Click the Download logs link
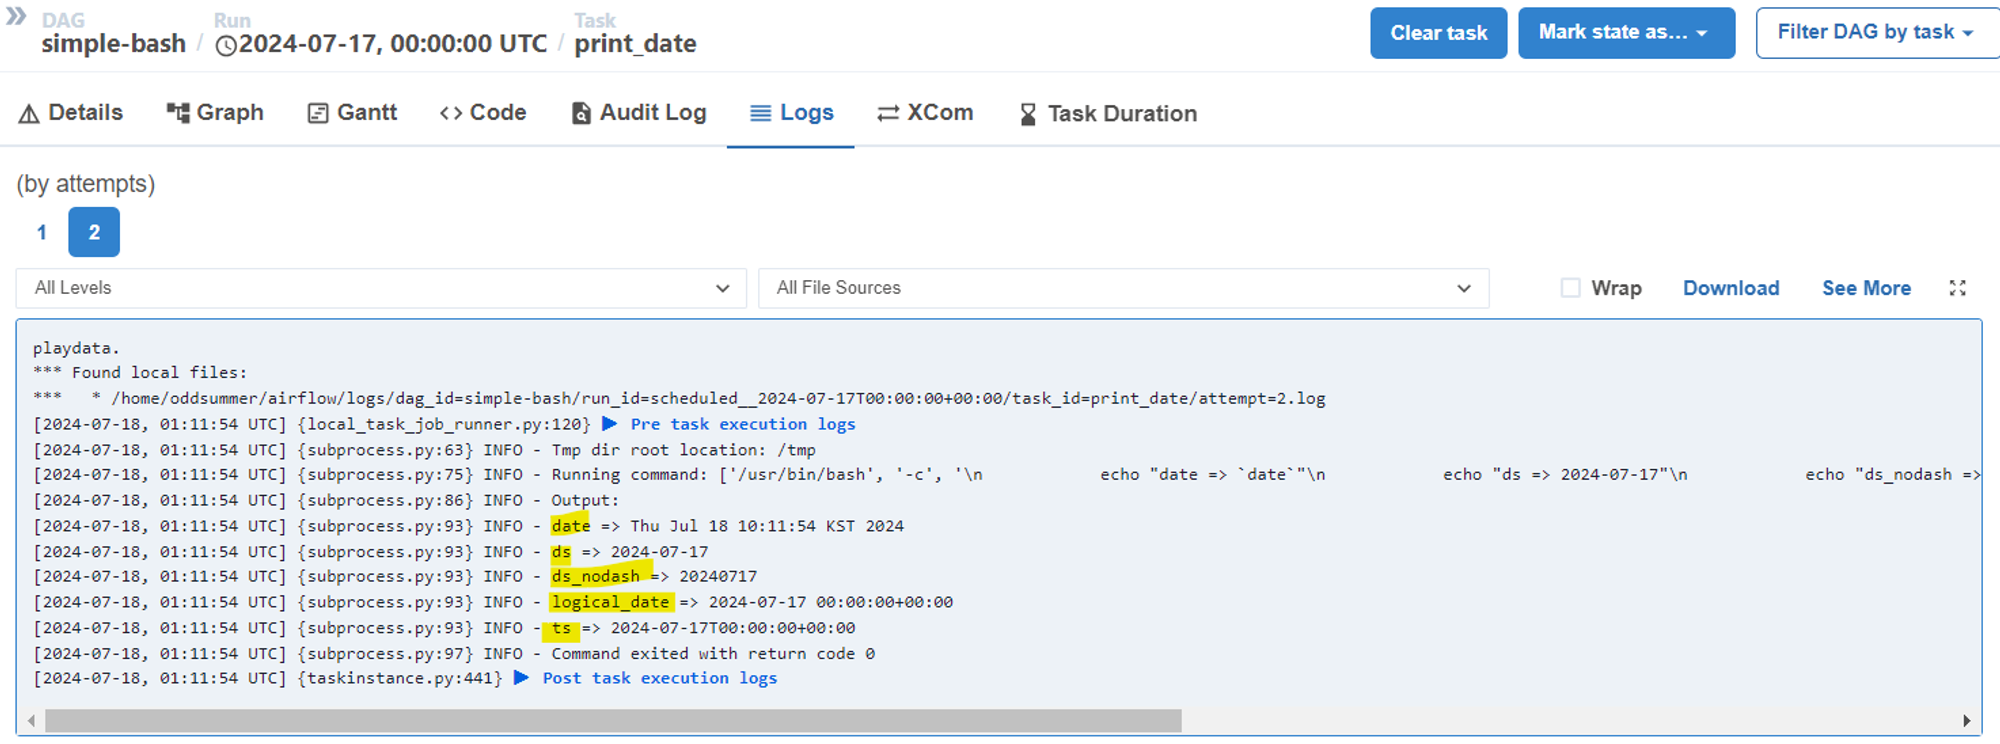This screenshot has height=744, width=2000. tap(1731, 288)
